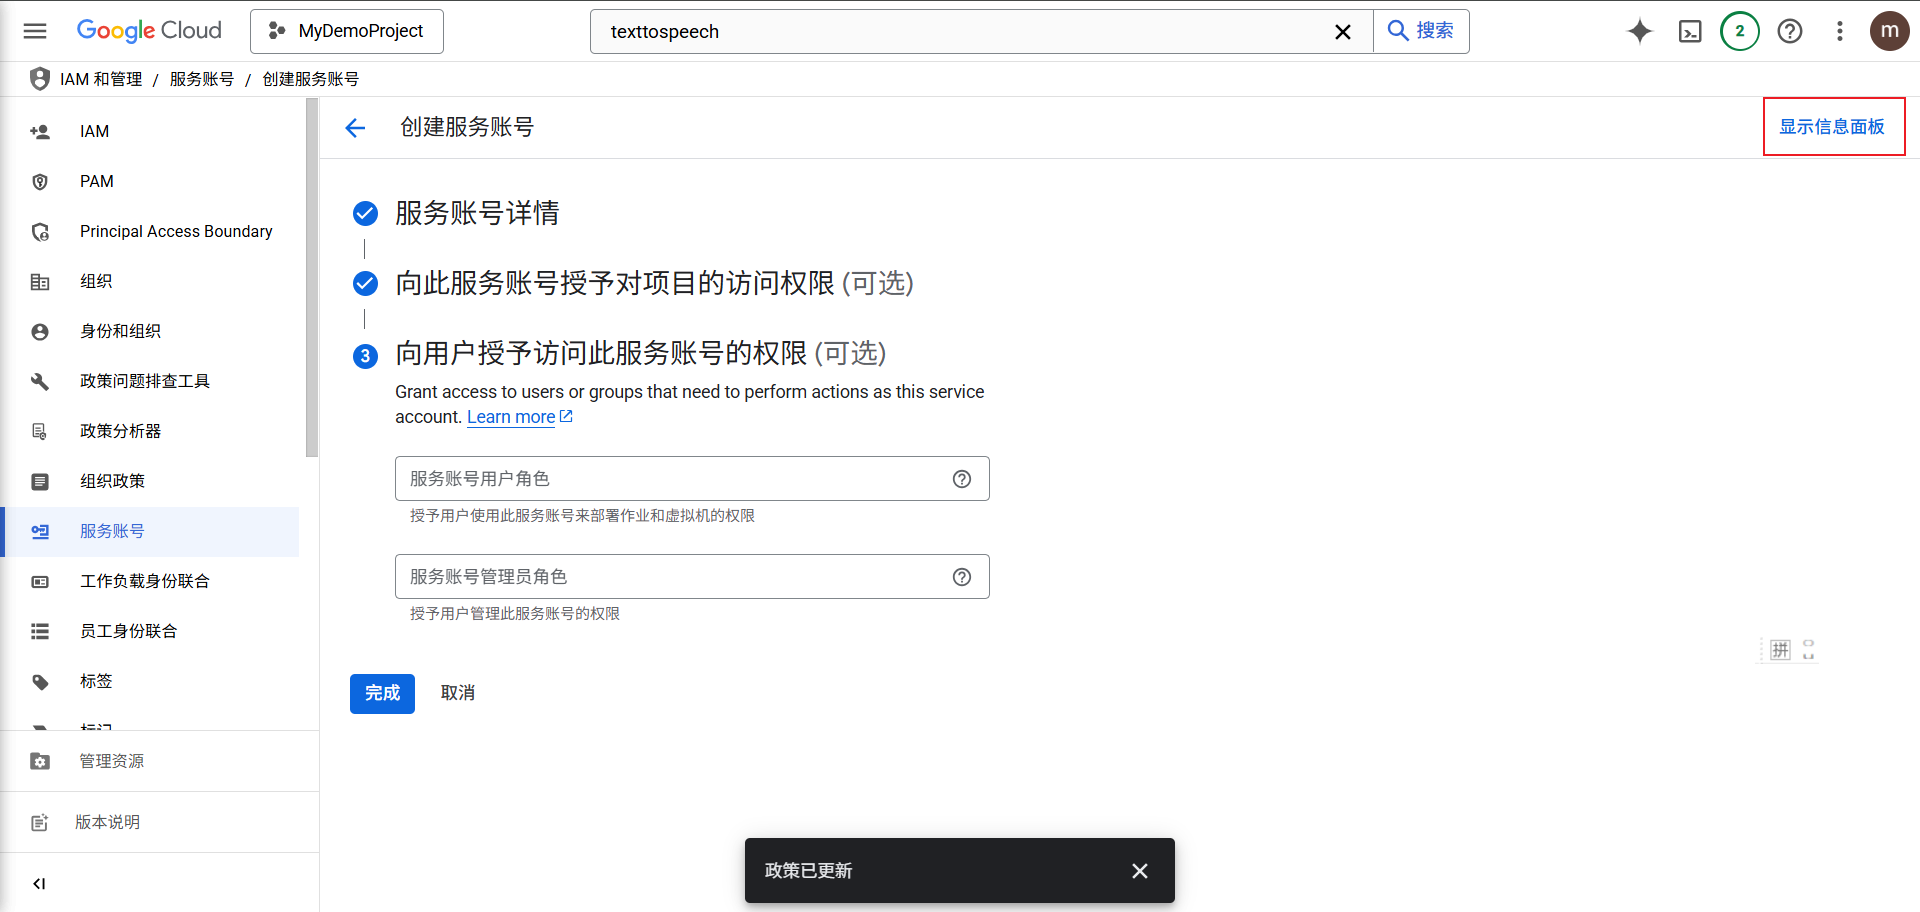The image size is (1920, 912).
Task: Click the IAM shield icon in breadcrumb
Action: tap(39, 78)
